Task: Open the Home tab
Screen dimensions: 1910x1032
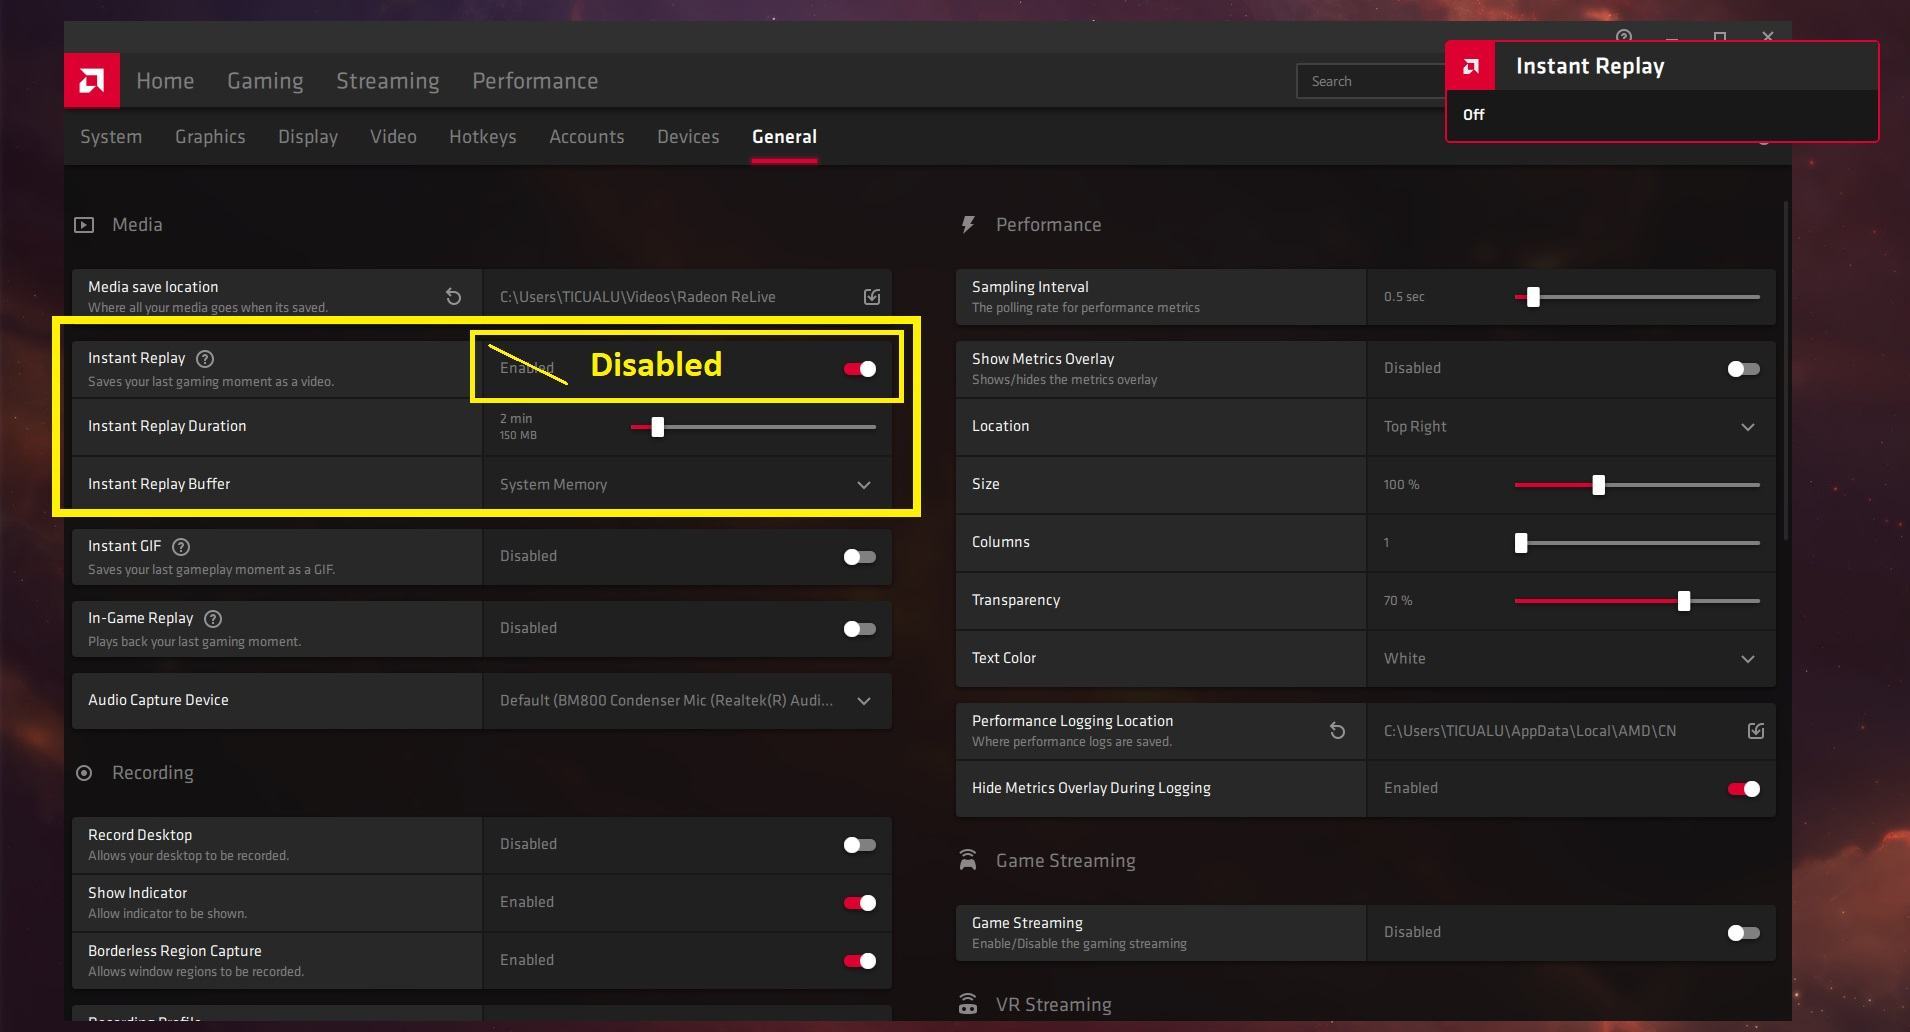Action: 165,81
